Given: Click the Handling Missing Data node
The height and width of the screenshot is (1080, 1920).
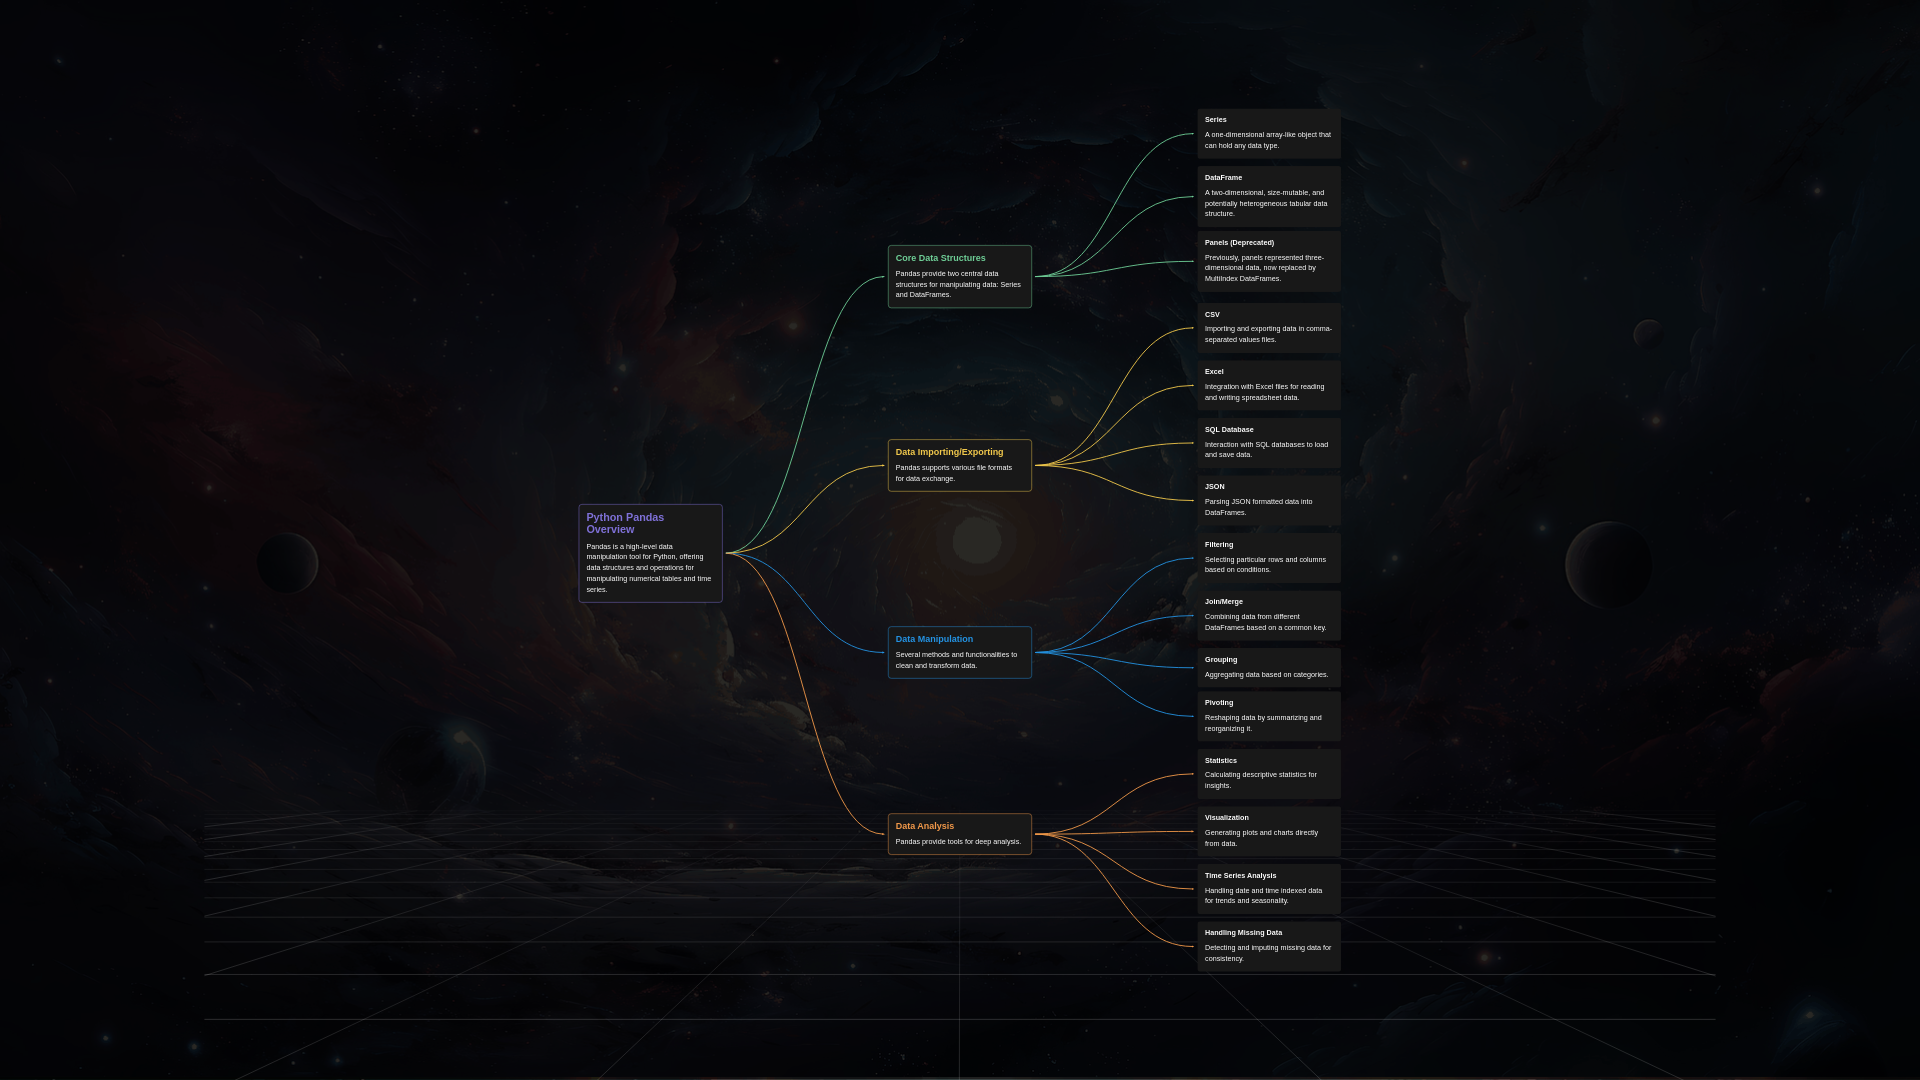Looking at the screenshot, I should [x=1268, y=946].
